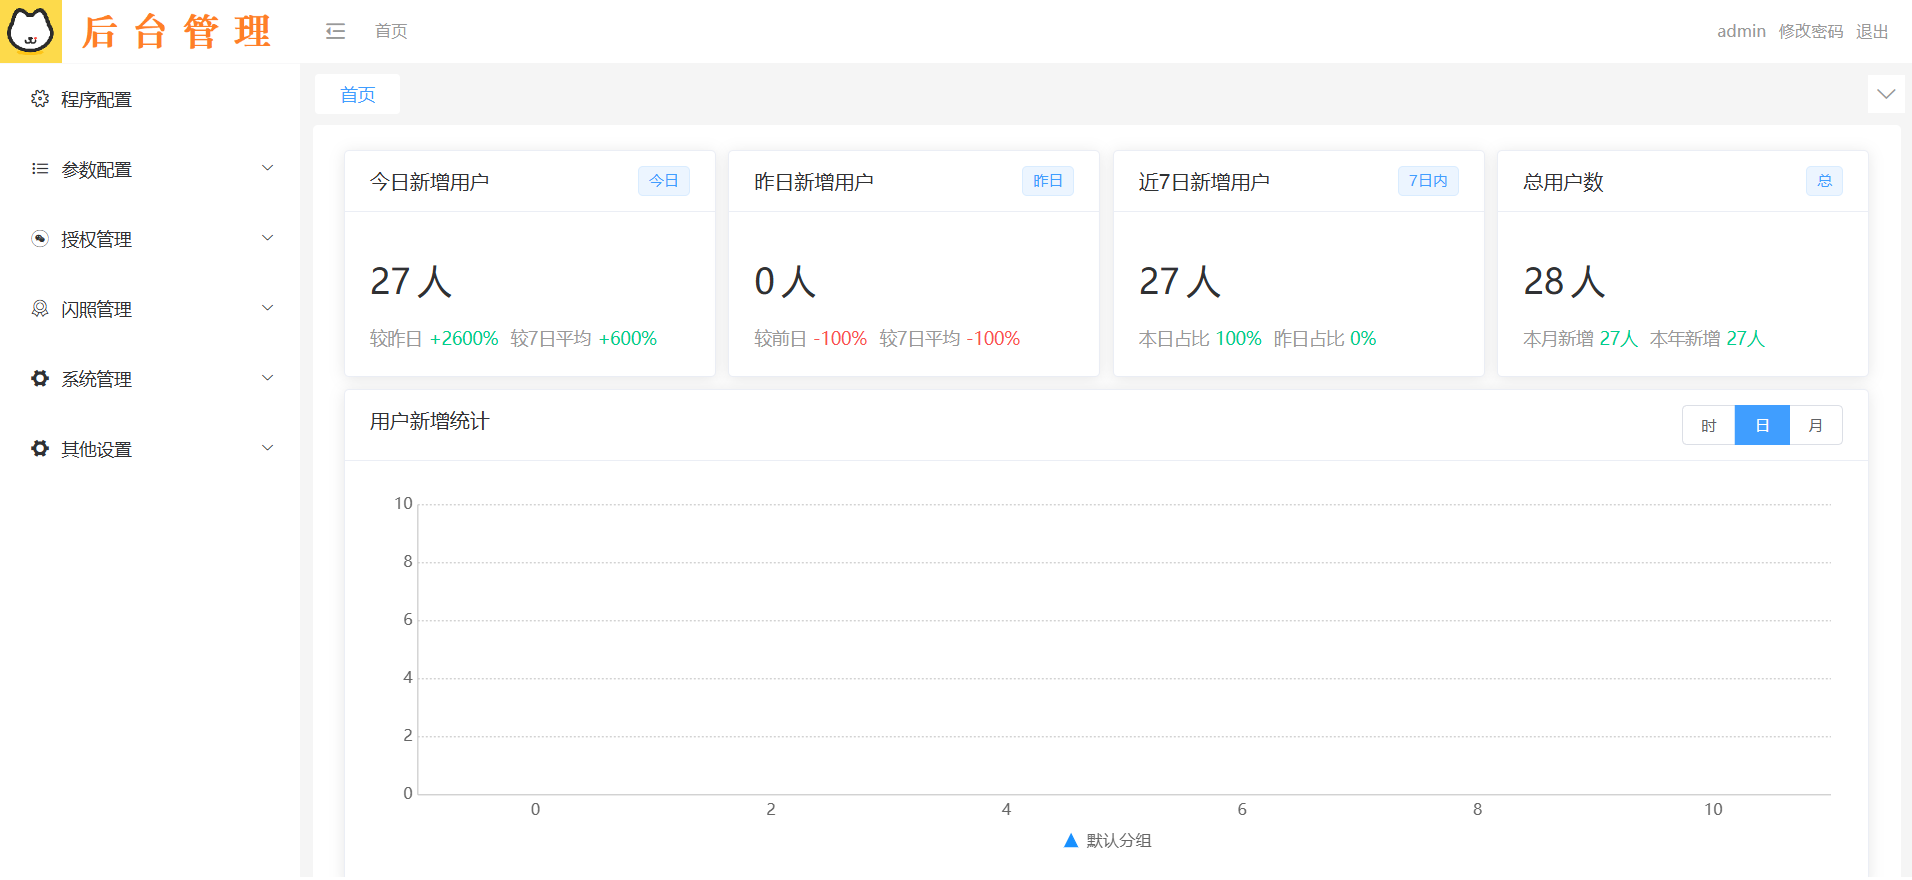Switch chart to 时 view
1912x880 pixels.
[1709, 425]
